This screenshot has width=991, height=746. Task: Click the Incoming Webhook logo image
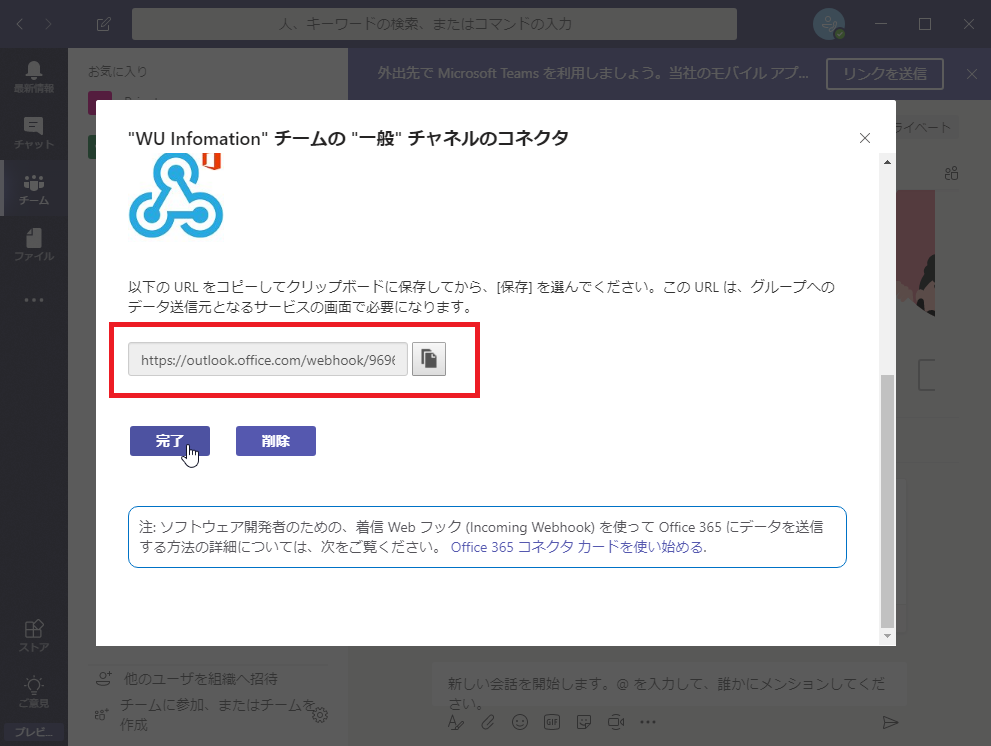tap(176, 195)
